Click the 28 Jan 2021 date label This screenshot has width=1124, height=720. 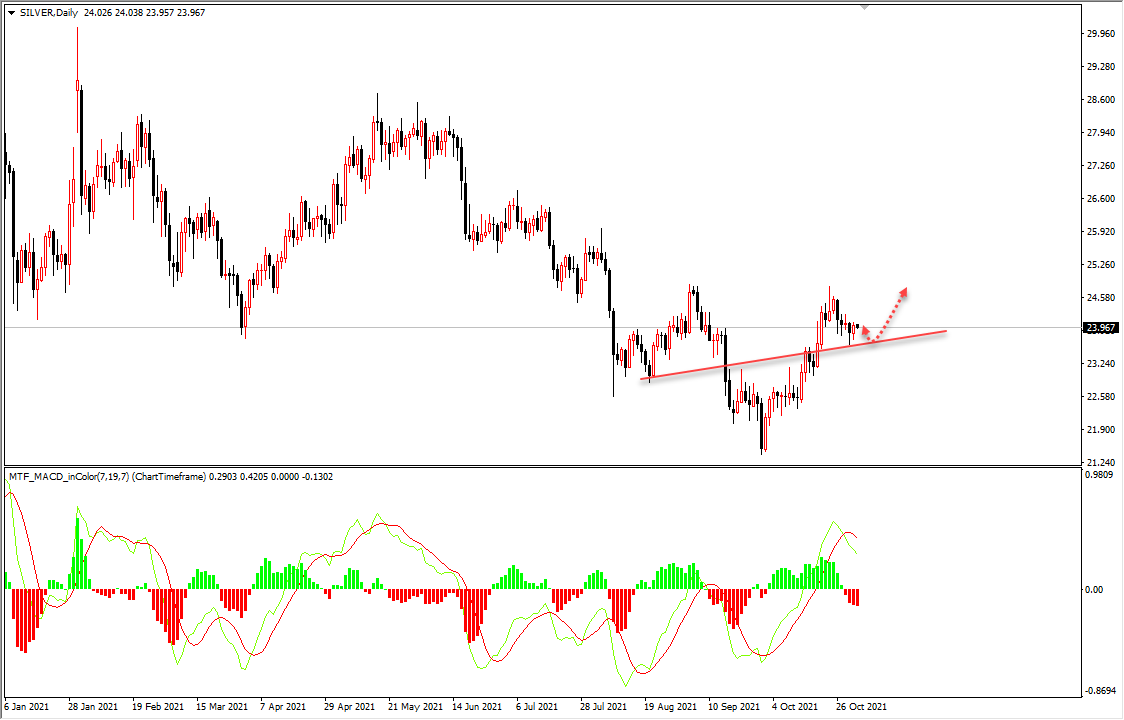point(93,706)
